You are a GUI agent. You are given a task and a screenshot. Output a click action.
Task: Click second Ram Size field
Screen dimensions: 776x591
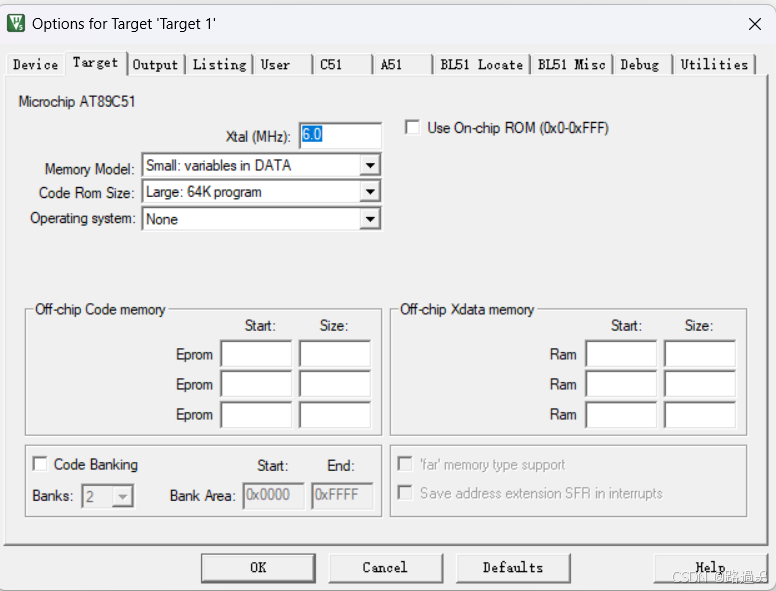700,384
